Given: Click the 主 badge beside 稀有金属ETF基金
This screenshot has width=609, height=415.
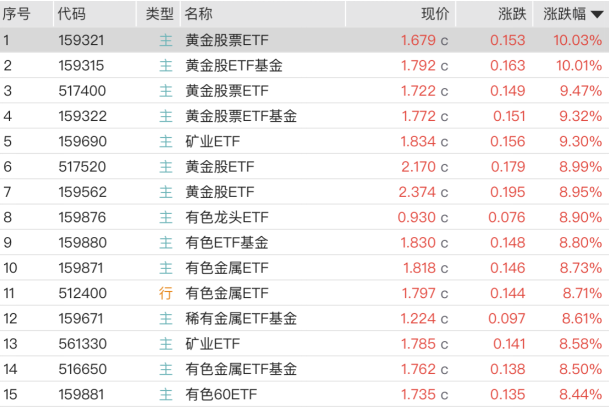Looking at the screenshot, I should 166,318.
